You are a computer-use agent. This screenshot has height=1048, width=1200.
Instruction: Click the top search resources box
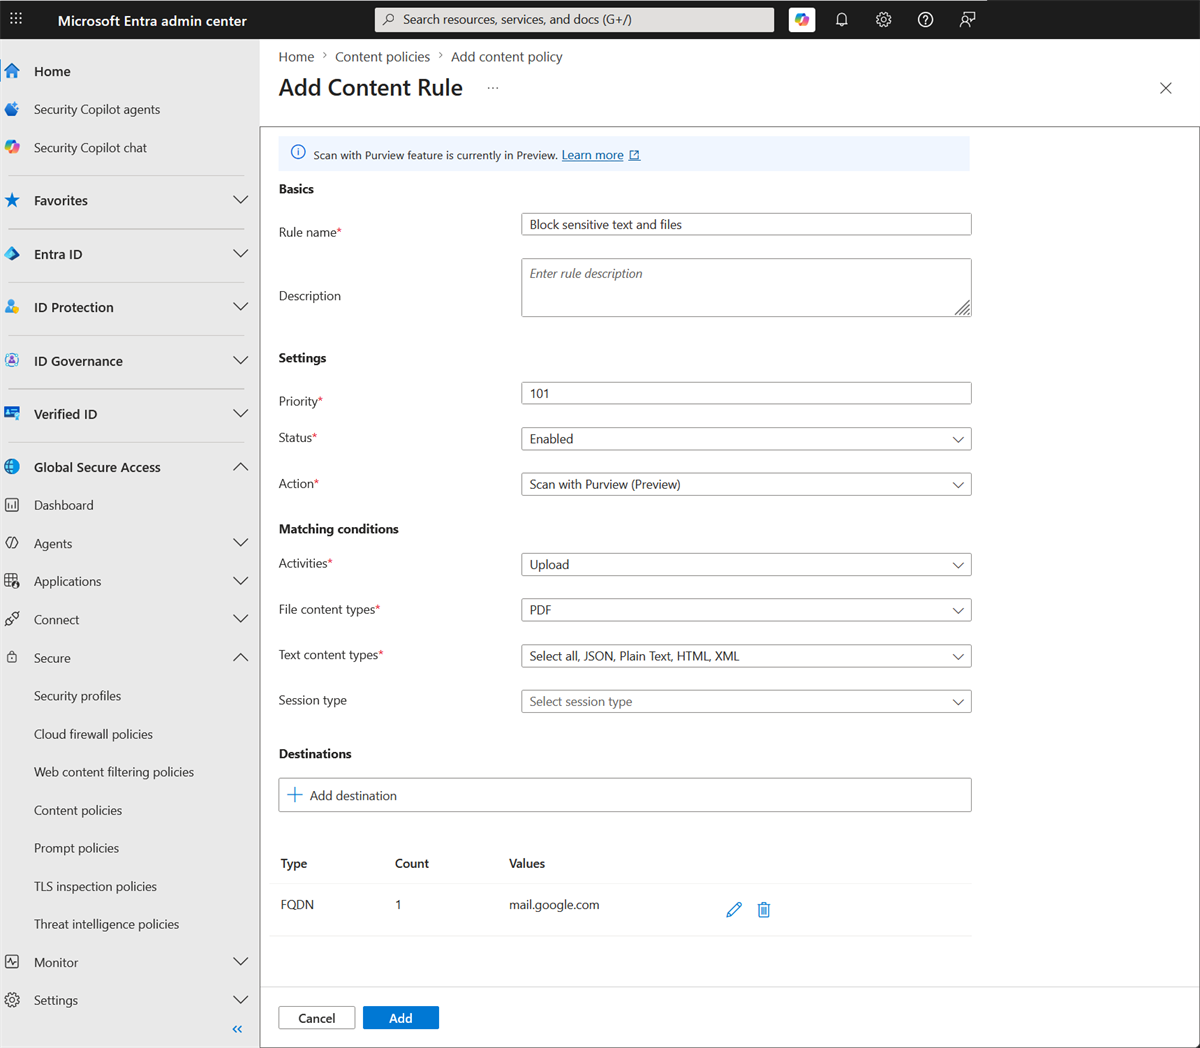click(574, 19)
